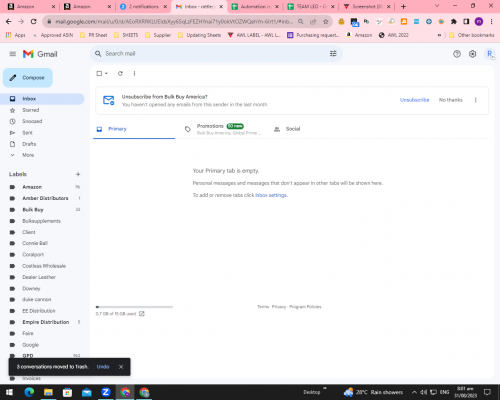
Task: Switch to the TEAM LEO browser tab
Action: coord(311,6)
